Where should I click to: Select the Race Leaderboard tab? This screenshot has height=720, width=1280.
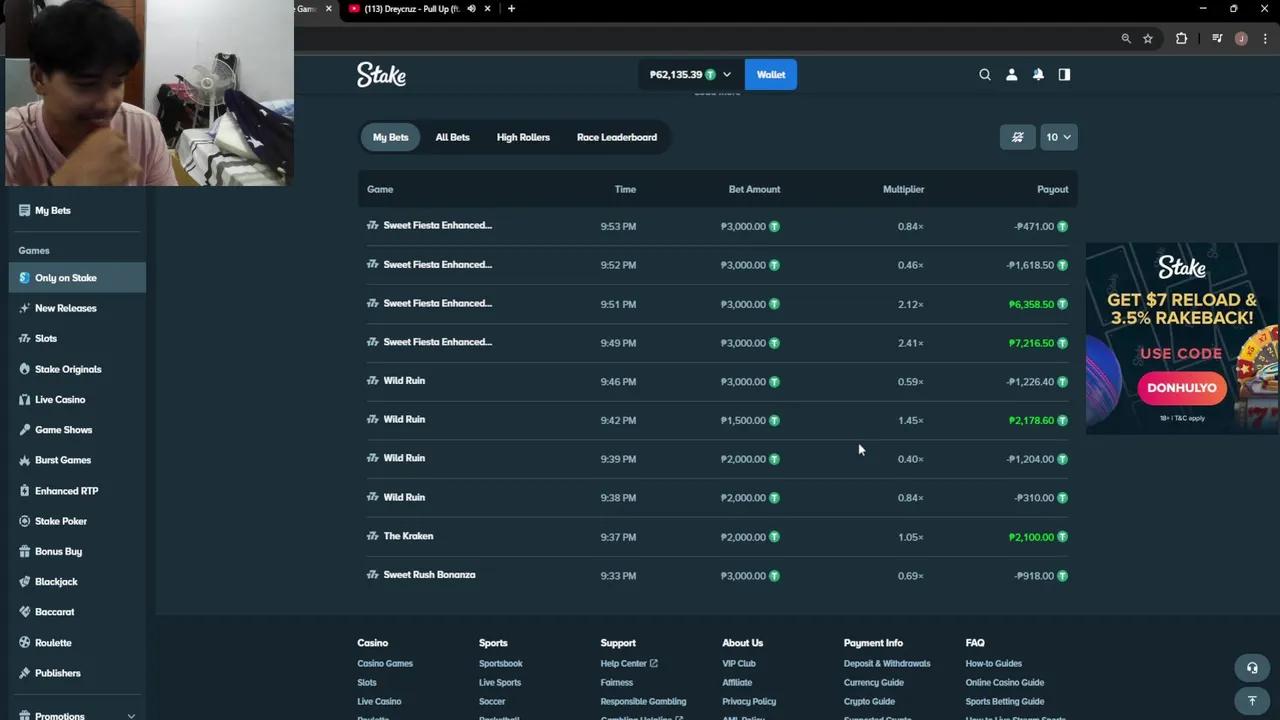pos(616,137)
